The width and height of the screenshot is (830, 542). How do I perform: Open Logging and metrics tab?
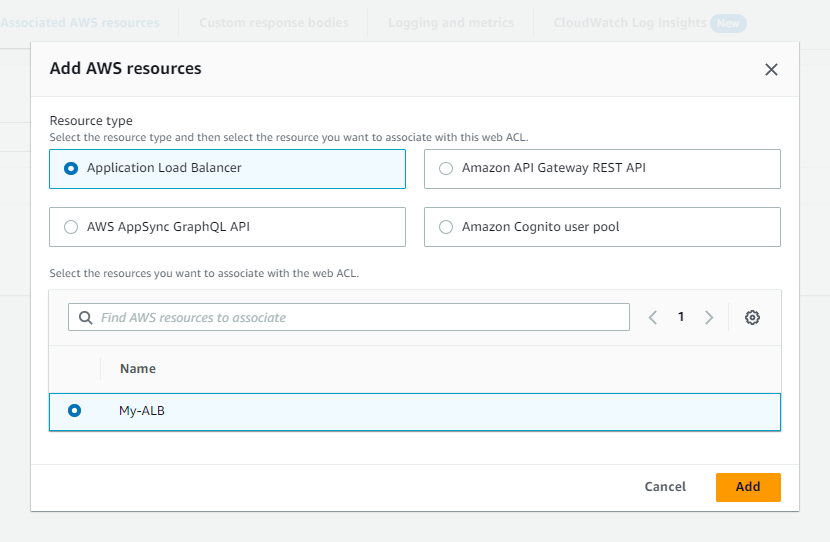tap(451, 23)
